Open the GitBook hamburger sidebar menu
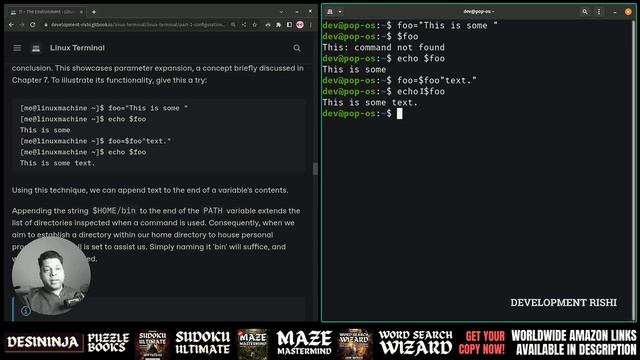 click(x=17, y=48)
